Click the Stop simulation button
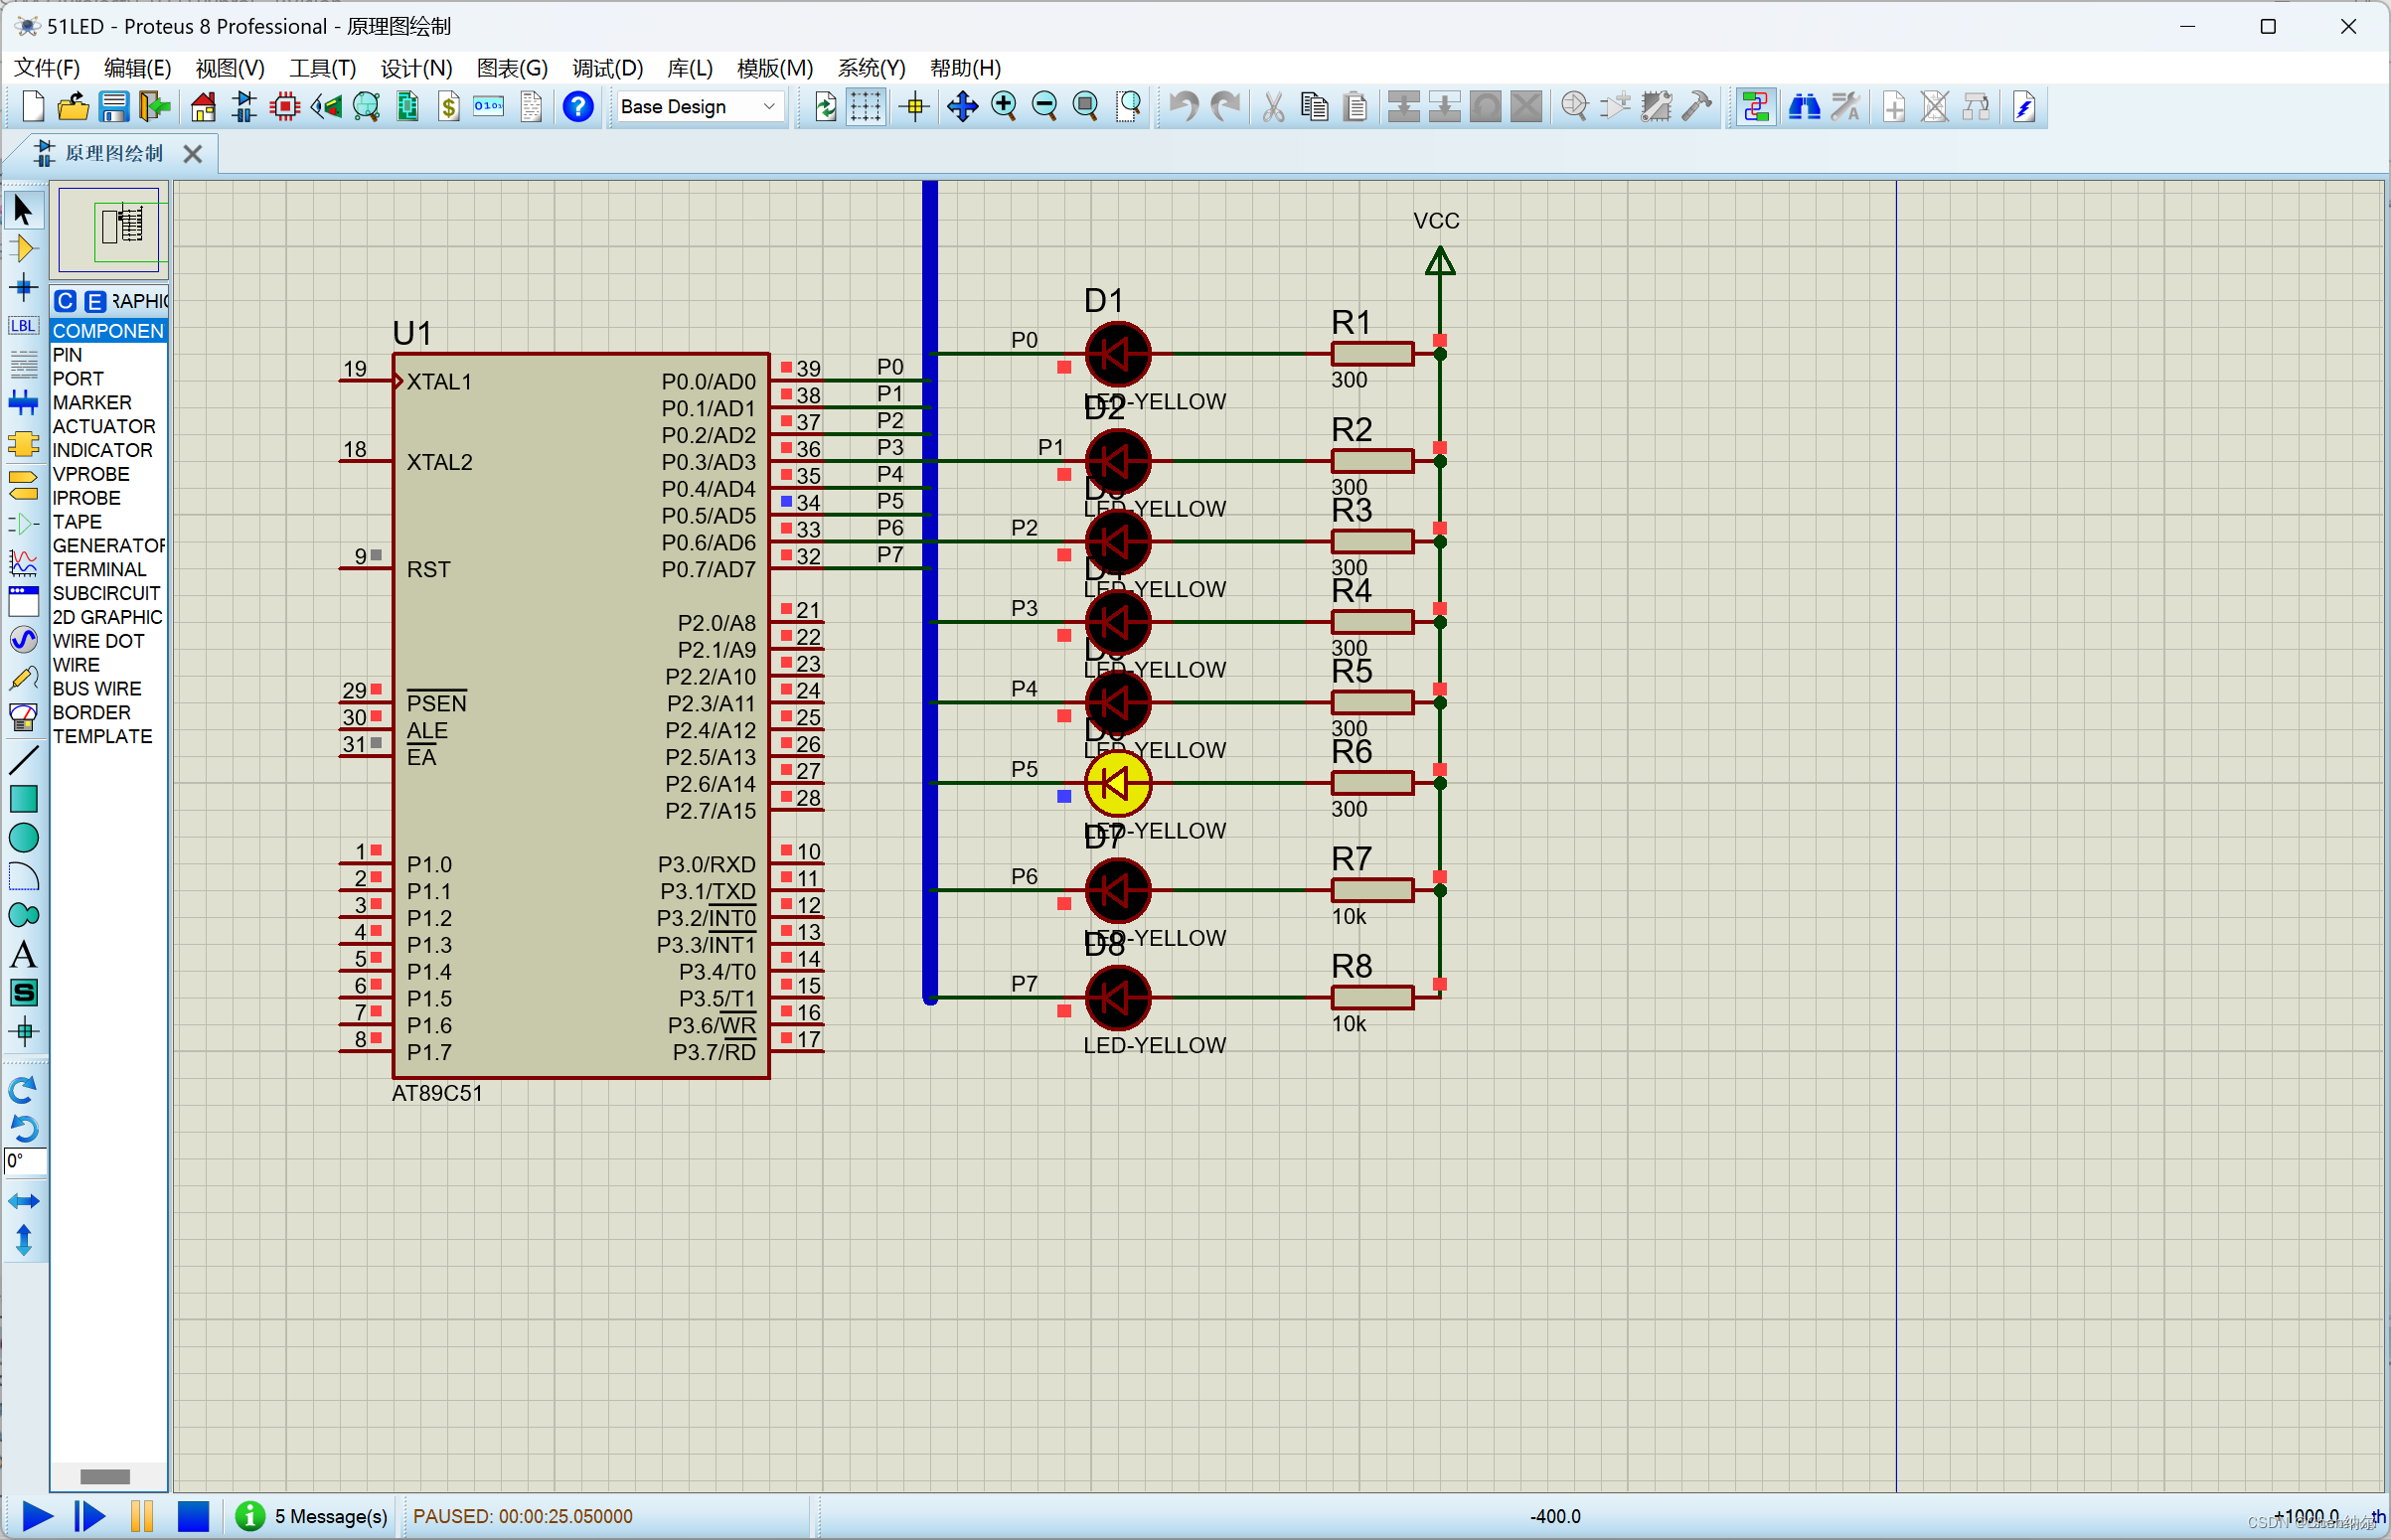This screenshot has width=2391, height=1540. pos(193,1517)
